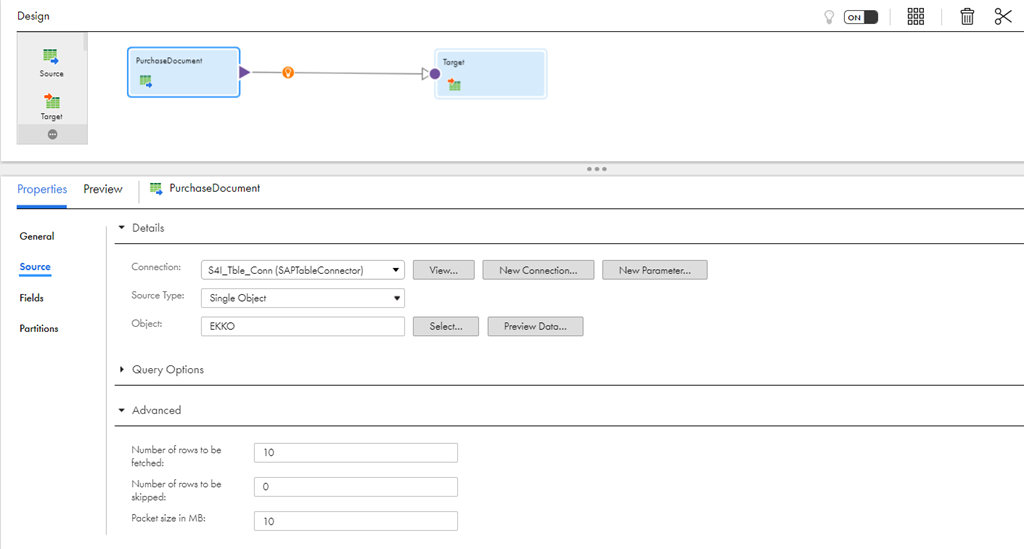Expand the Query Options section
This screenshot has height=549, width=1024.
[121, 369]
